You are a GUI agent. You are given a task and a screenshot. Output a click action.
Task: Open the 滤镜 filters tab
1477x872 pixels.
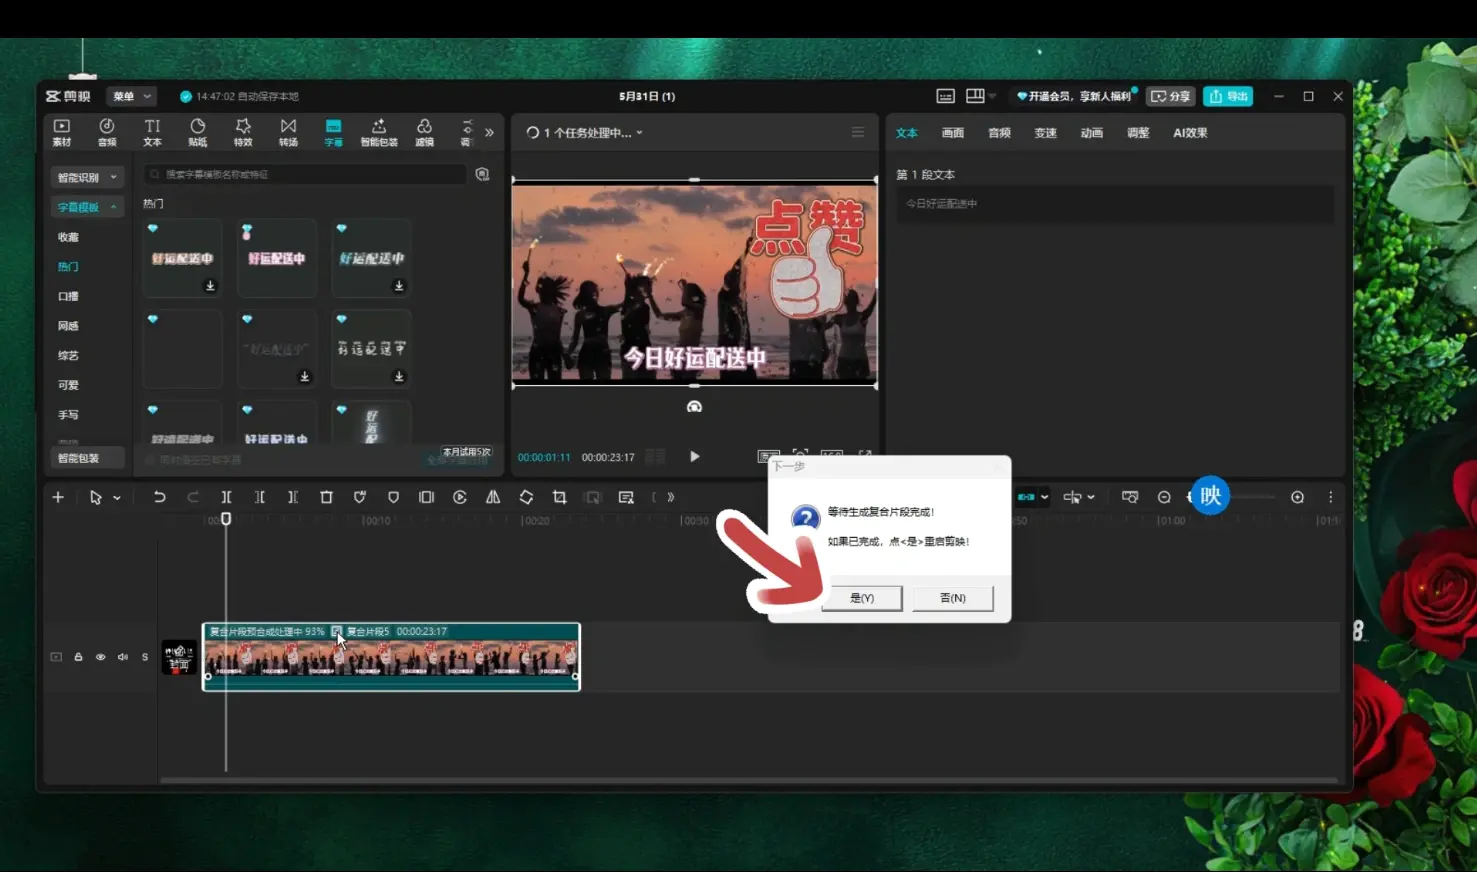click(425, 132)
